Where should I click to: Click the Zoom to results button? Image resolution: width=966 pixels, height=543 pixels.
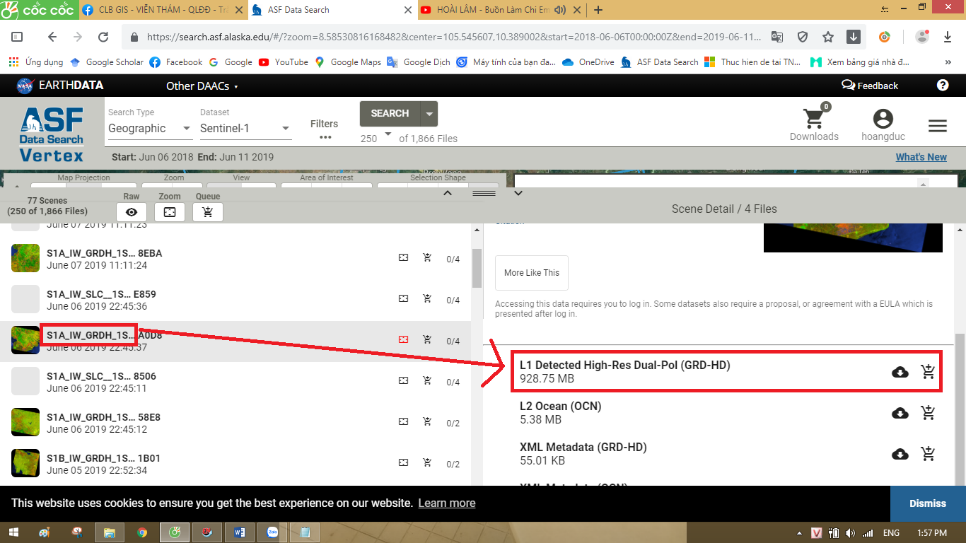coord(169,212)
